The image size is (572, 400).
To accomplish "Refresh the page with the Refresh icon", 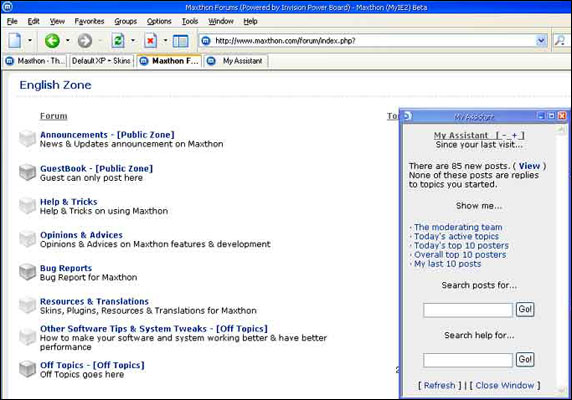I will point(118,40).
